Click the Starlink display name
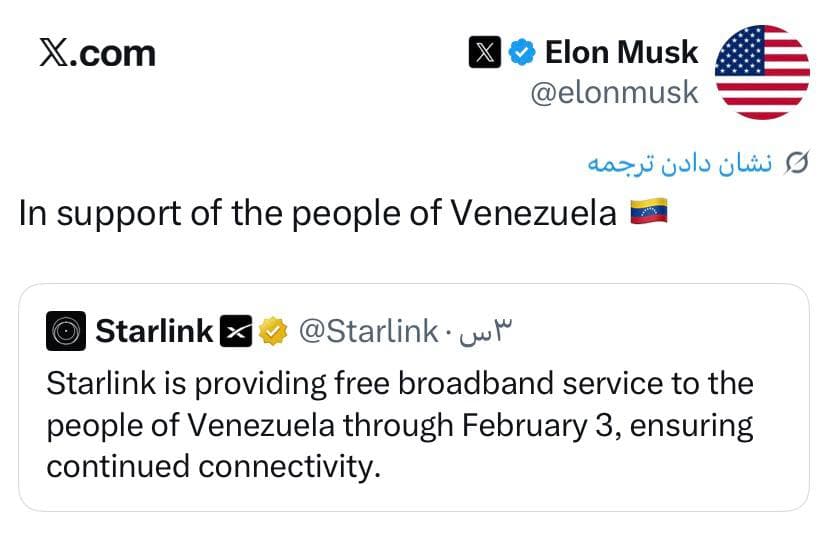The height and width of the screenshot is (544, 828). 154,331
